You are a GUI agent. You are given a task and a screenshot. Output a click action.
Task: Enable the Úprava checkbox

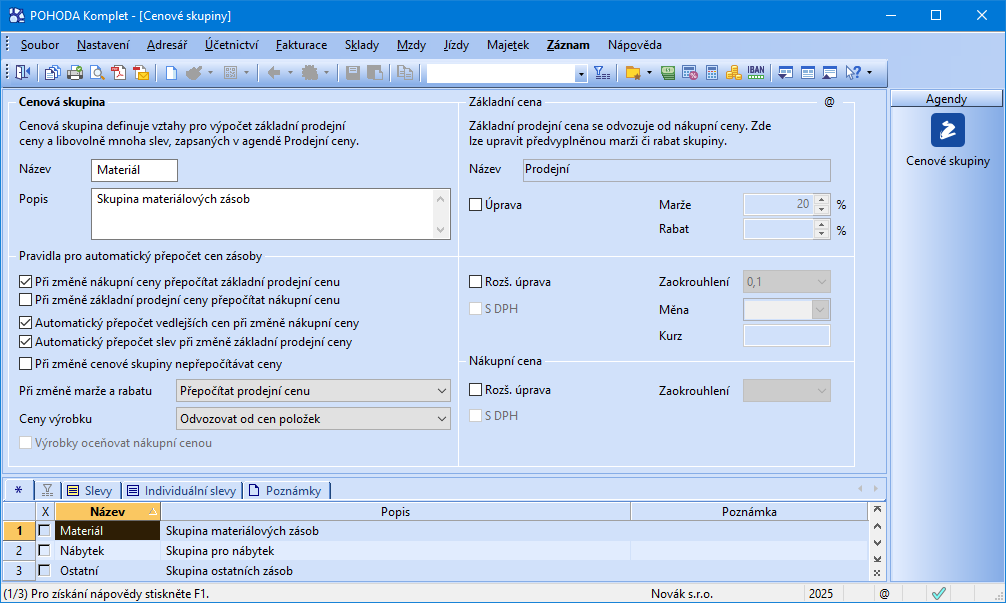coord(475,205)
